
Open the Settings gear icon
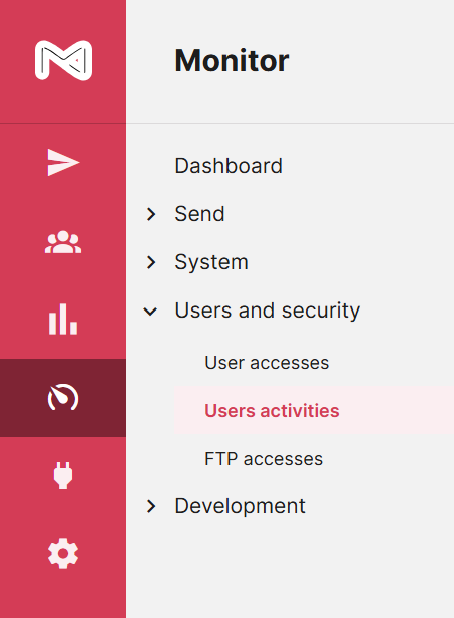(x=63, y=553)
